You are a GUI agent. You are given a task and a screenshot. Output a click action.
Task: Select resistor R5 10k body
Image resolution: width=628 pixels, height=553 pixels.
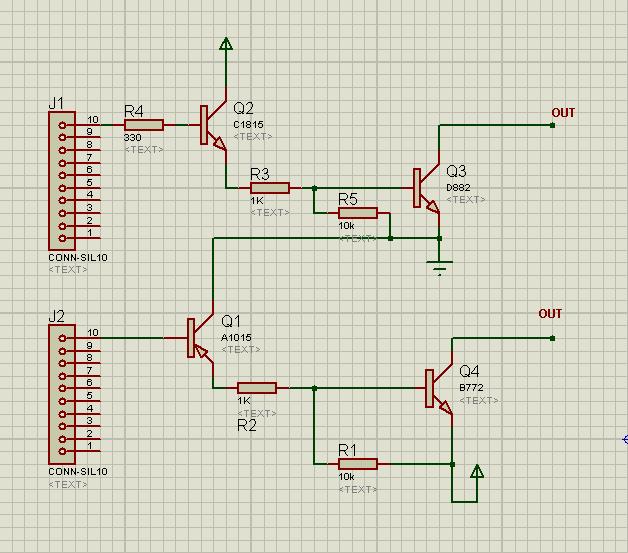coord(358,213)
